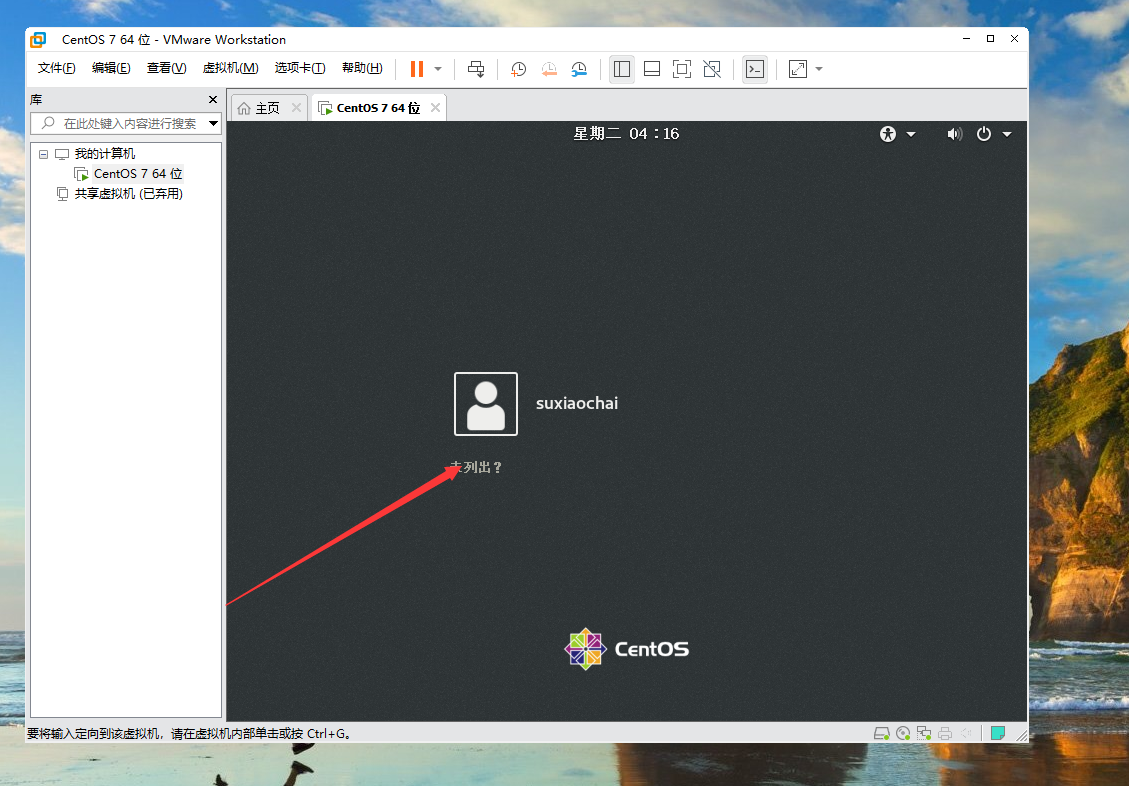Open the power options dropdown beside pause

[438, 69]
